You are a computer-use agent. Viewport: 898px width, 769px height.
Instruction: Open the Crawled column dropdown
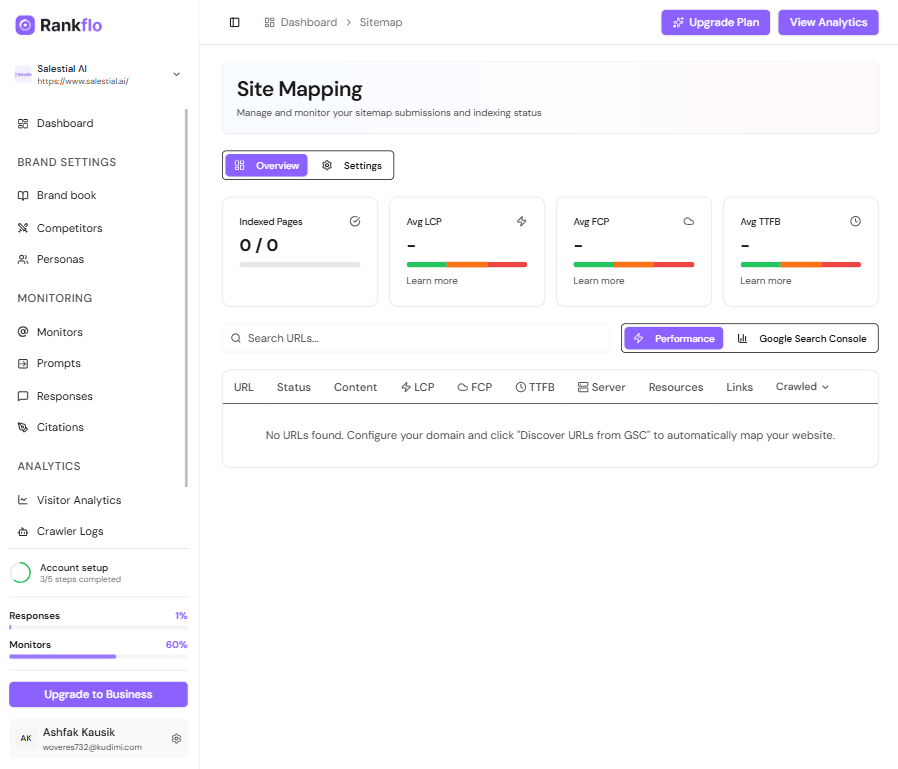point(801,386)
